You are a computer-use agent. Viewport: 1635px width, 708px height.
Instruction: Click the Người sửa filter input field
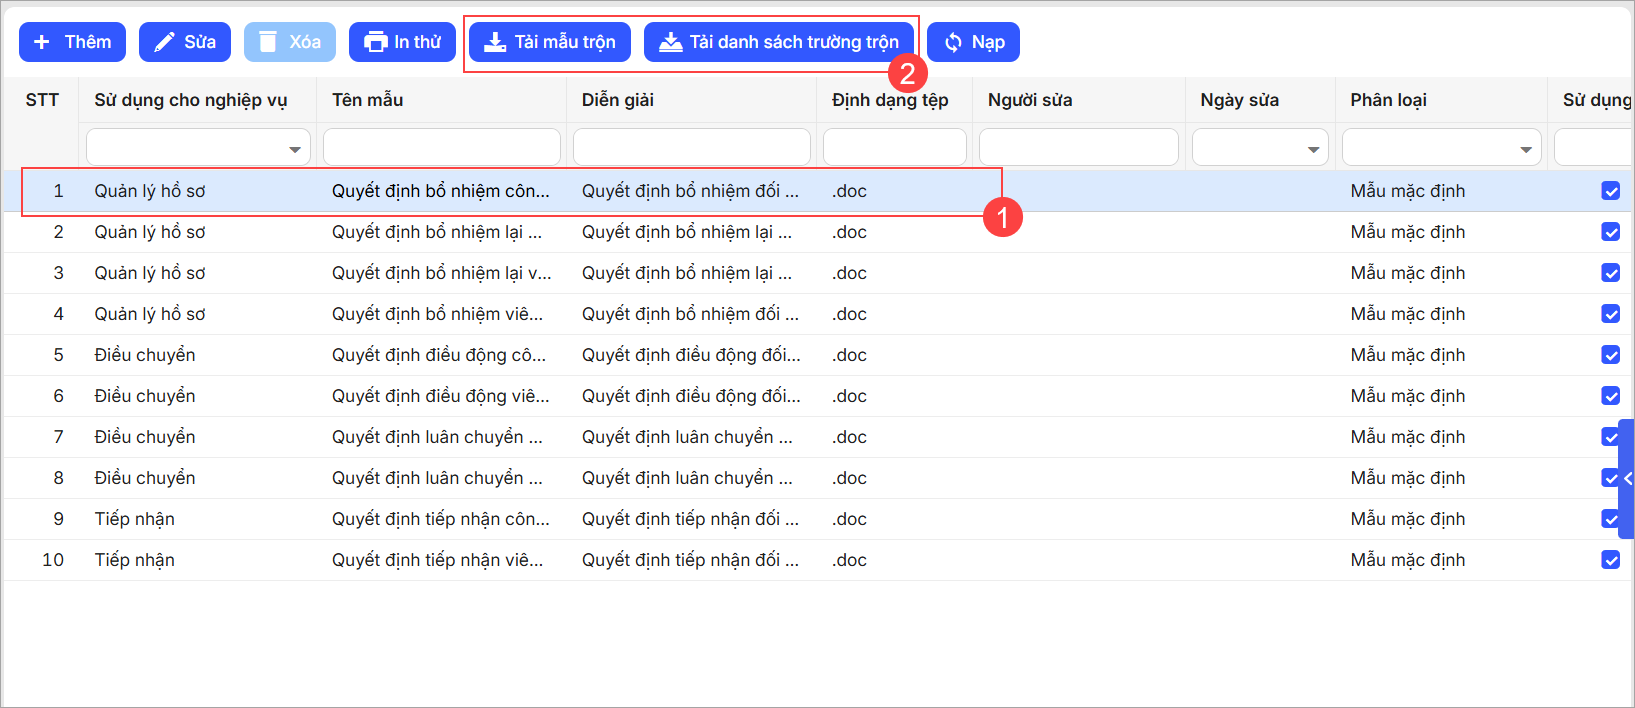tap(1078, 147)
